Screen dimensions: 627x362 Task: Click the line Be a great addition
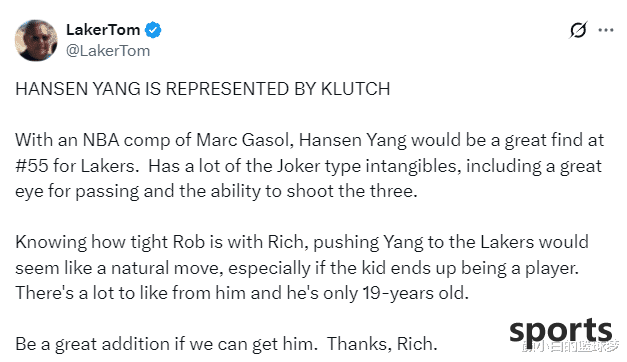click(x=226, y=344)
